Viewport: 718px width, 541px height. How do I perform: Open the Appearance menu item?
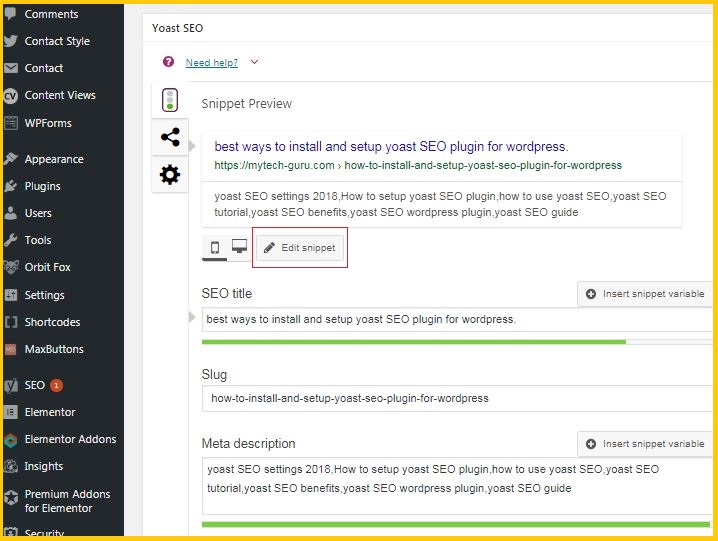click(x=54, y=159)
